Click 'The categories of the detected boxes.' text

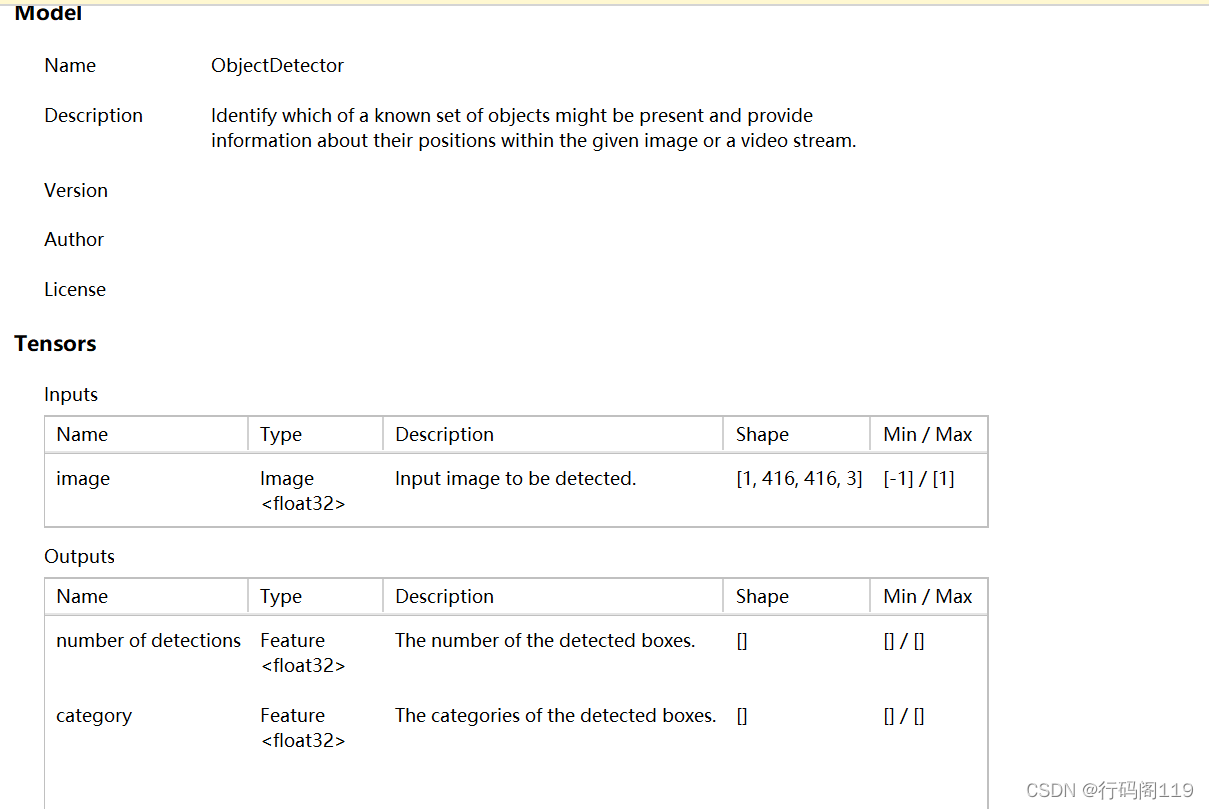pyautogui.click(x=555, y=716)
